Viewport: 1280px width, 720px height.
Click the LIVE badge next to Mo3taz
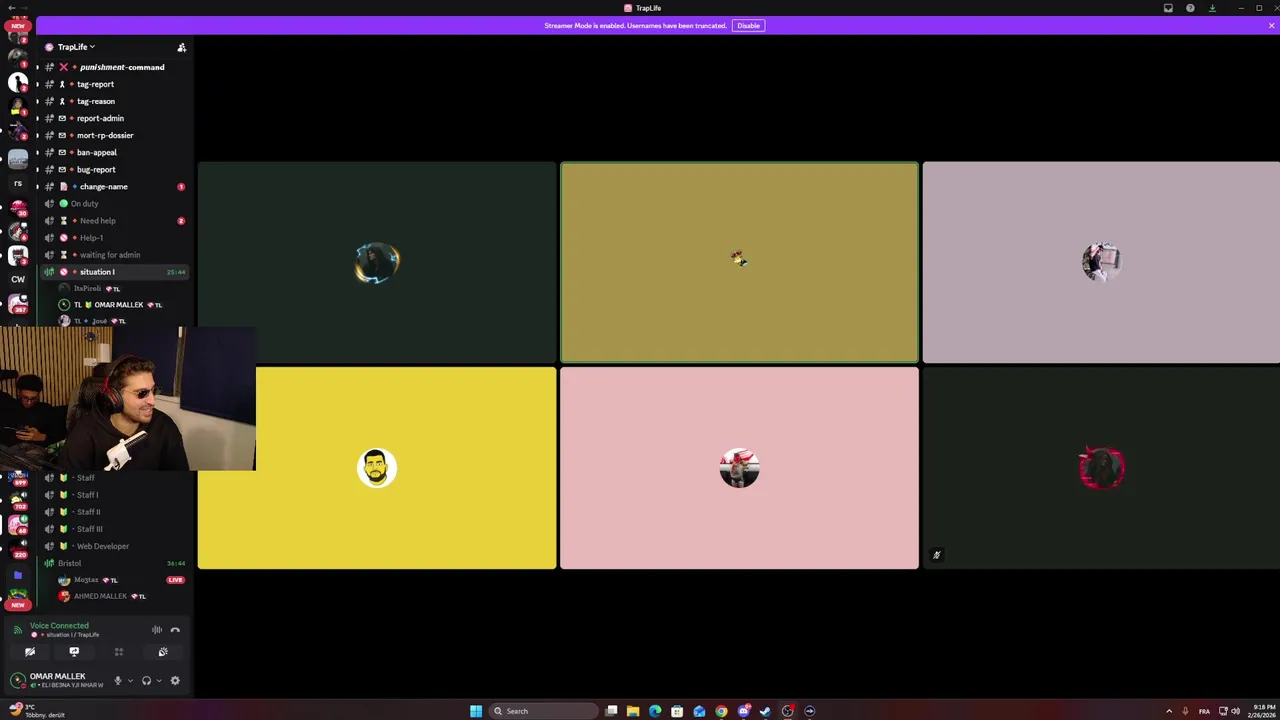point(175,580)
